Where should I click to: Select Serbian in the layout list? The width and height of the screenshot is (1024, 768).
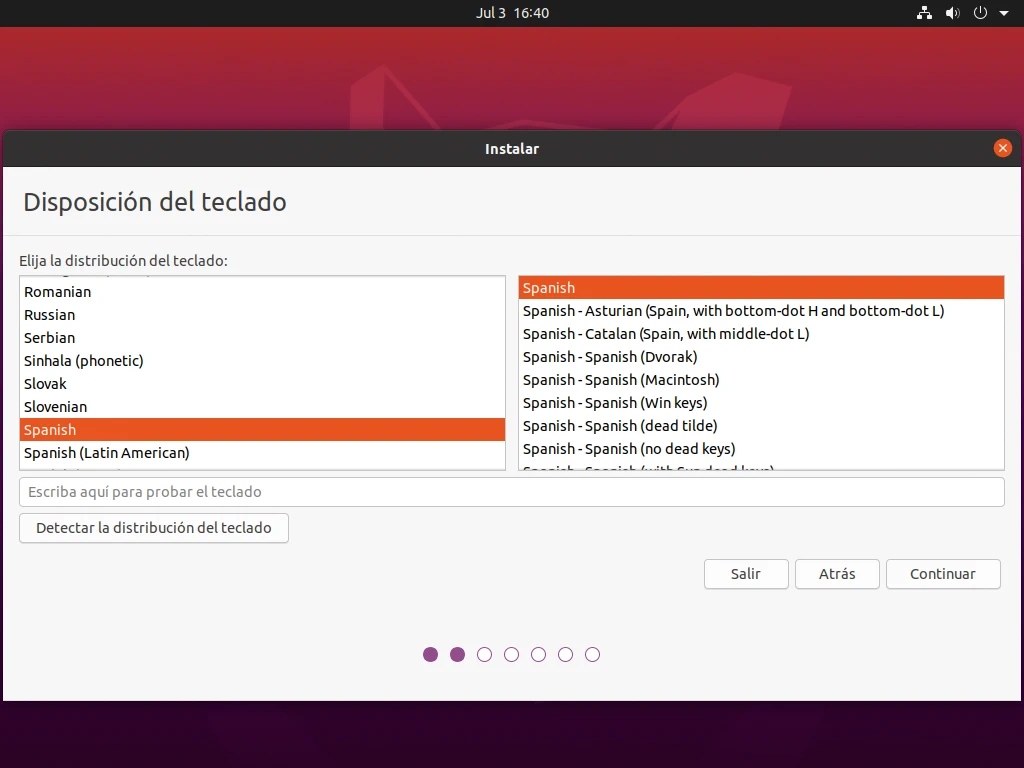(50, 338)
